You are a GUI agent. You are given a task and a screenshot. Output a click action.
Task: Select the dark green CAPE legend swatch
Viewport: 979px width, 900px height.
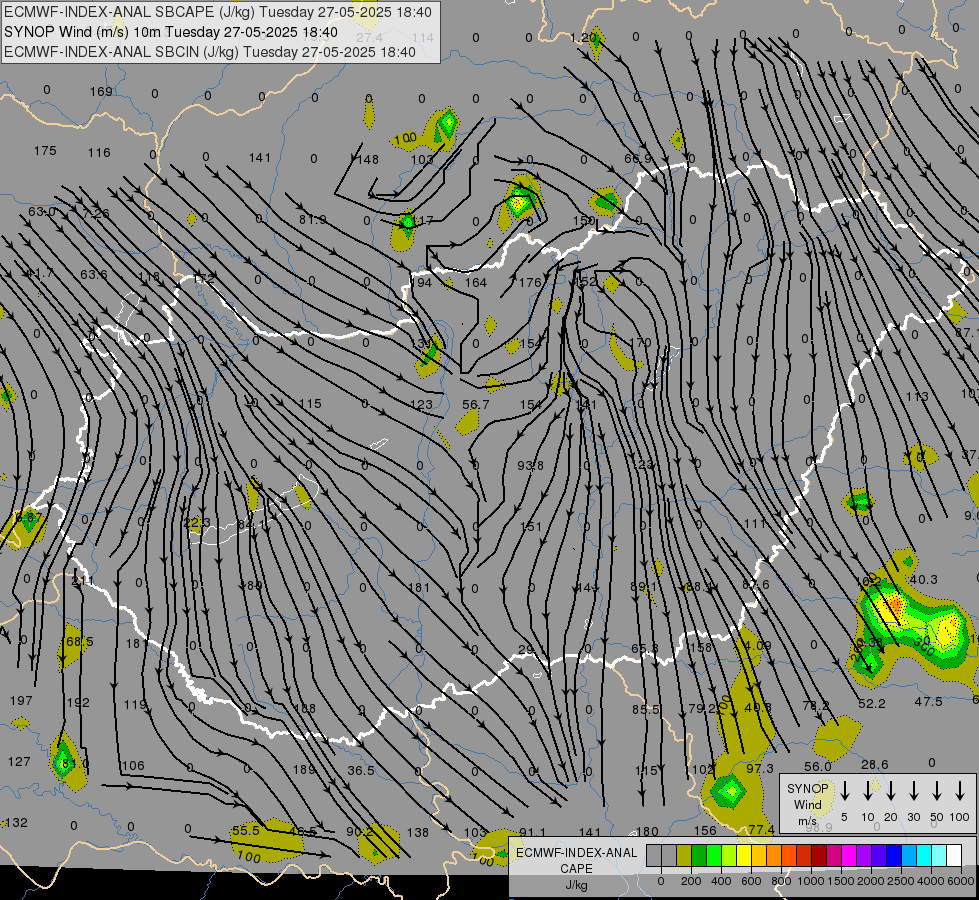coord(699,856)
